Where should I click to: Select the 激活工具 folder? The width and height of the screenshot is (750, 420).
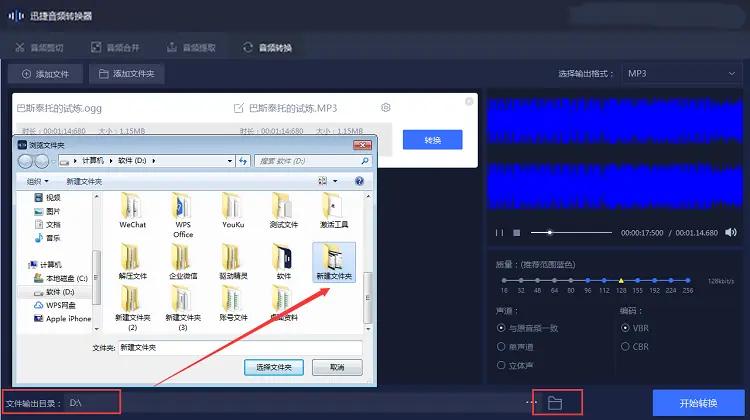pos(334,210)
